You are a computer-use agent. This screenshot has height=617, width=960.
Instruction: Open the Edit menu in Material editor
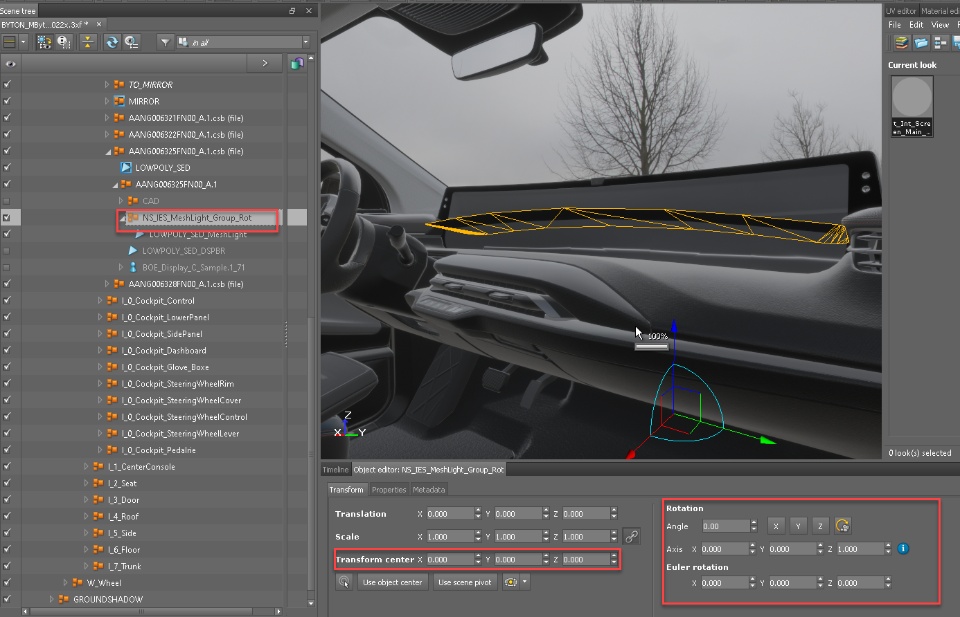click(x=916, y=25)
